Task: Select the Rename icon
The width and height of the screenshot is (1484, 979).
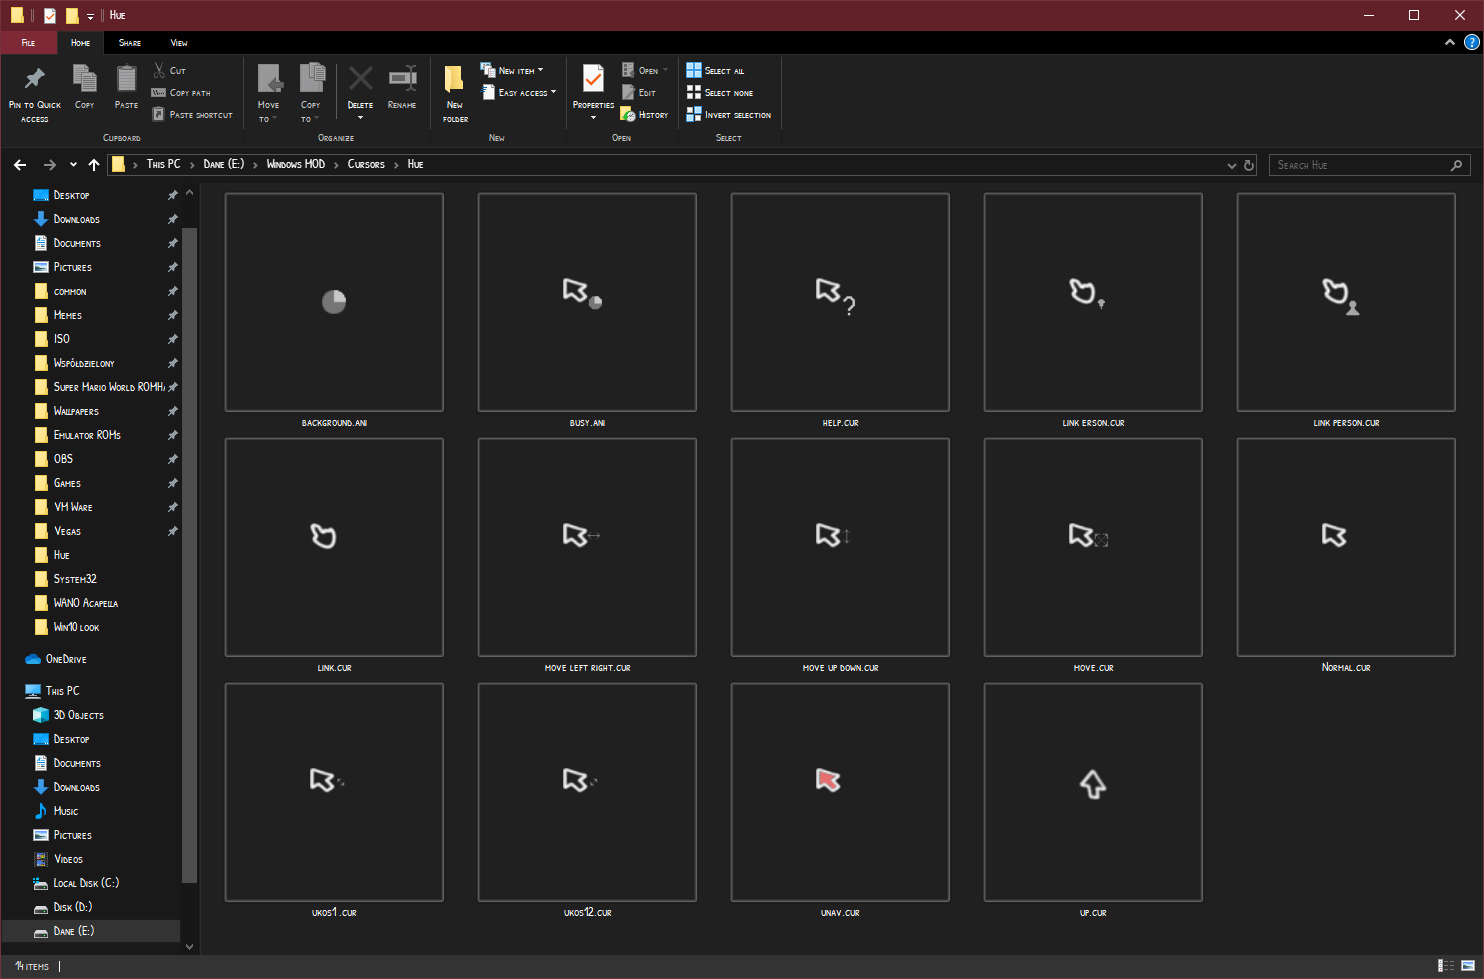Action: point(402,78)
